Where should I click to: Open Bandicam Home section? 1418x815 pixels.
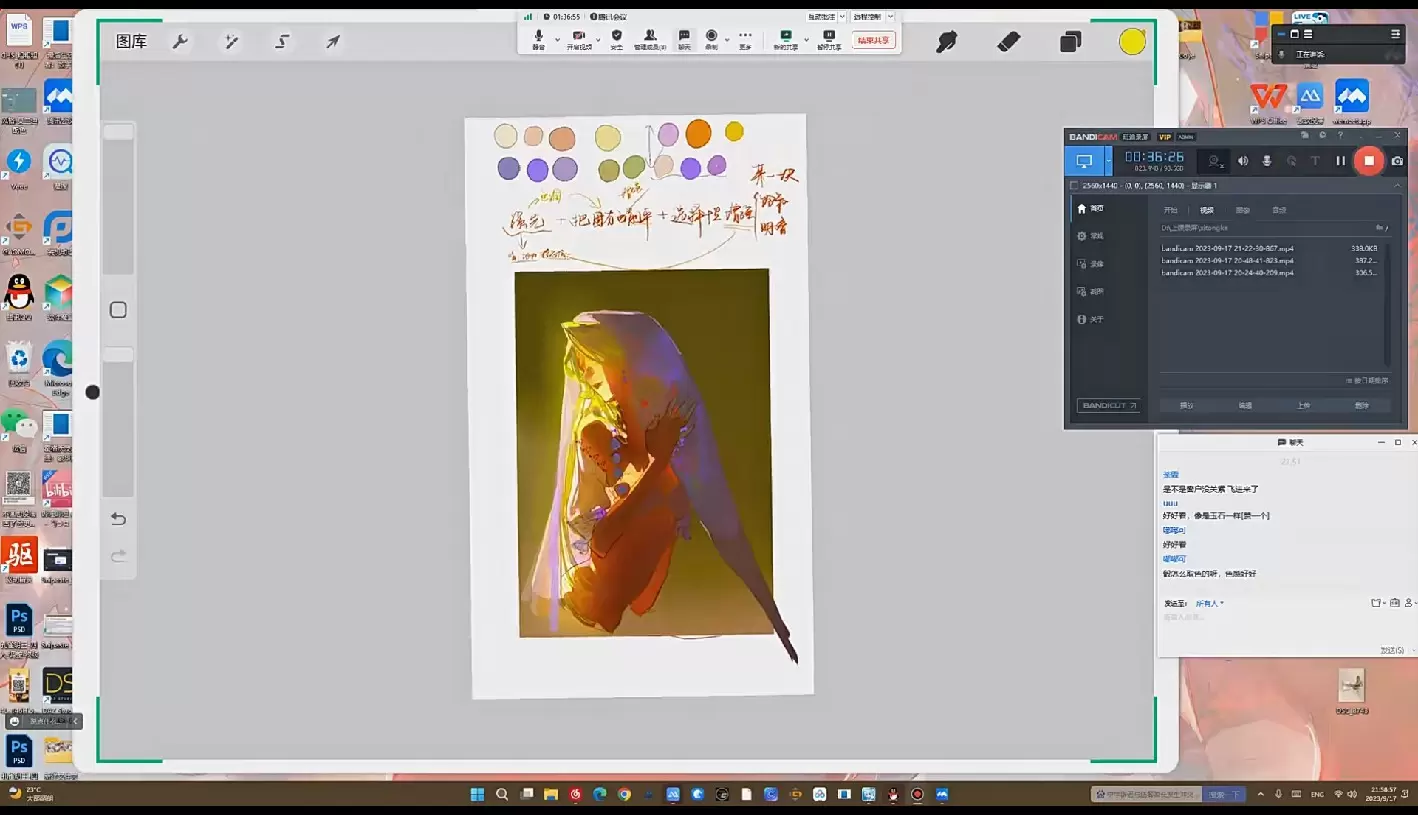coord(1090,209)
